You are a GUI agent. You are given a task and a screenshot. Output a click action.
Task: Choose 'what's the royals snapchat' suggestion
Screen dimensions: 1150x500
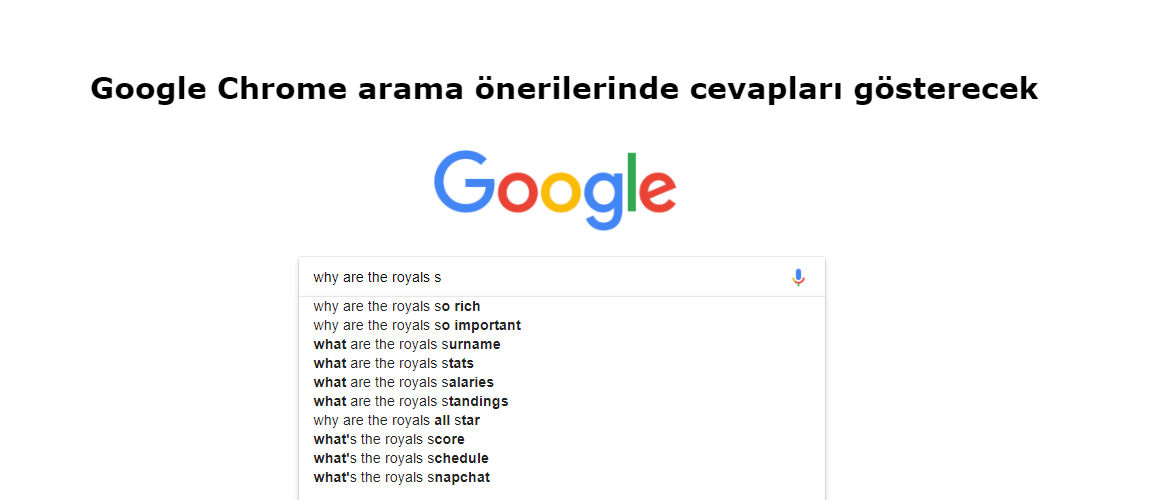click(402, 478)
